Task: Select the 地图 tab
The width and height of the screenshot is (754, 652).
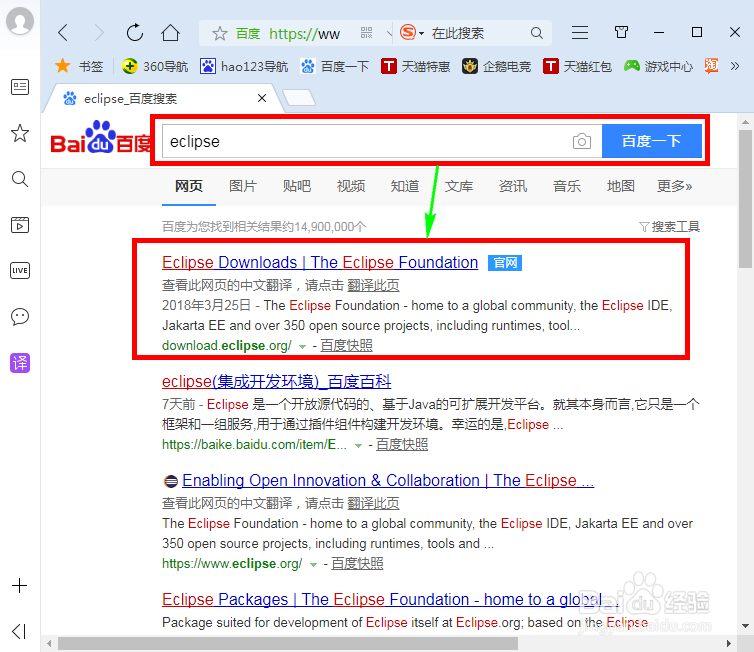Action: pyautogui.click(x=620, y=186)
